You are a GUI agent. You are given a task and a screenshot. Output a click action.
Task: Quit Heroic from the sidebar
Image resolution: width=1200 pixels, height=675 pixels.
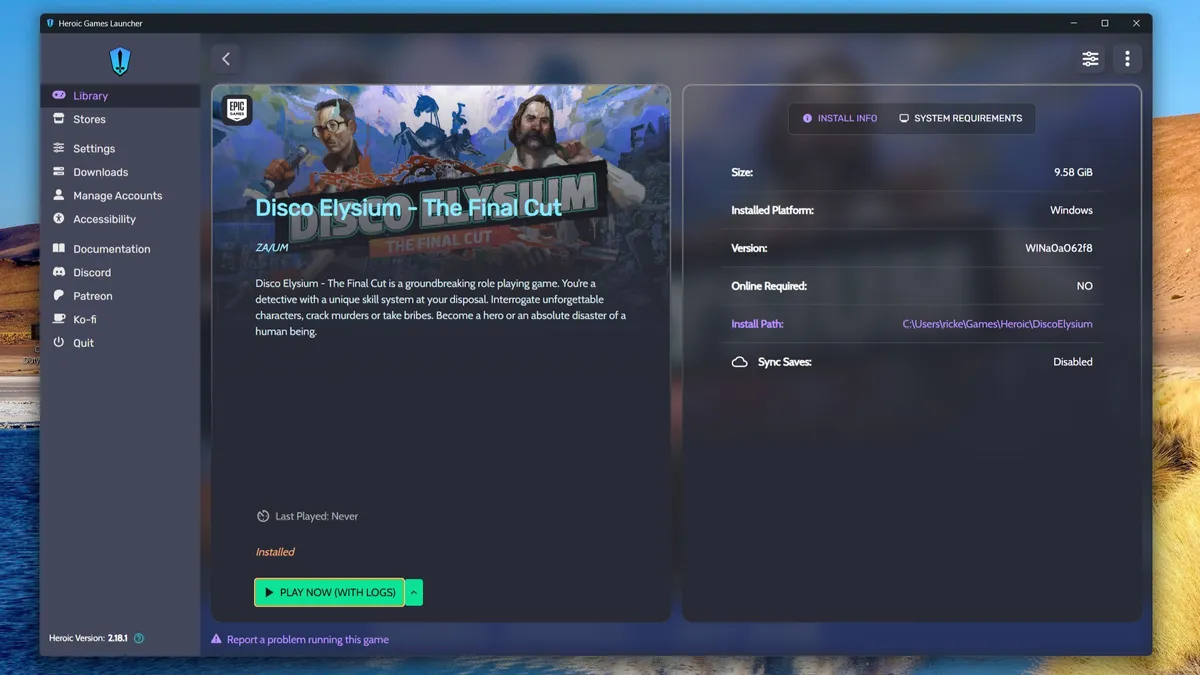pos(120,343)
